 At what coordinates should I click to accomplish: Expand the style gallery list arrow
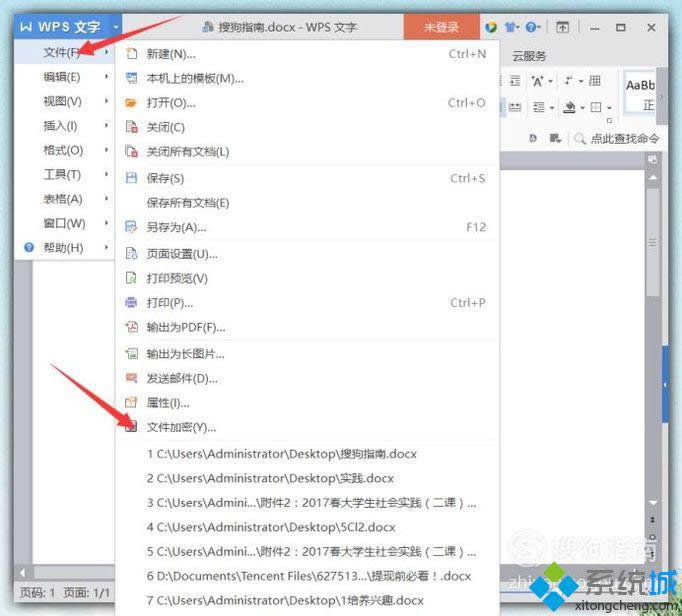661,98
